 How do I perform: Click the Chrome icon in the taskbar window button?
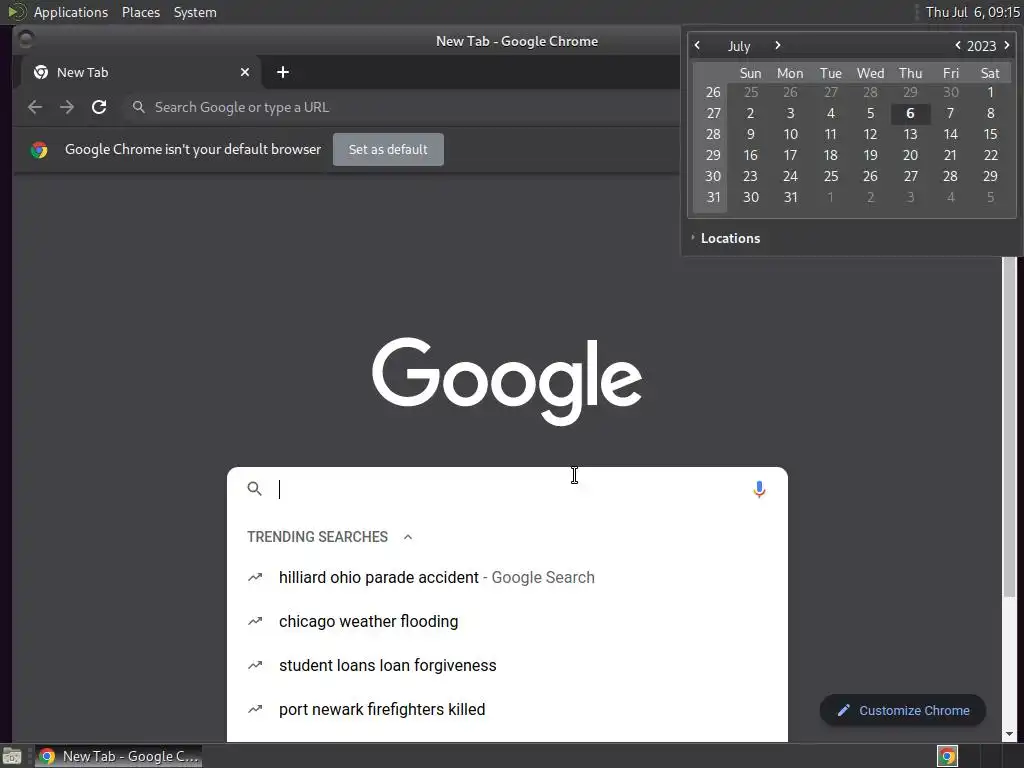[46, 756]
